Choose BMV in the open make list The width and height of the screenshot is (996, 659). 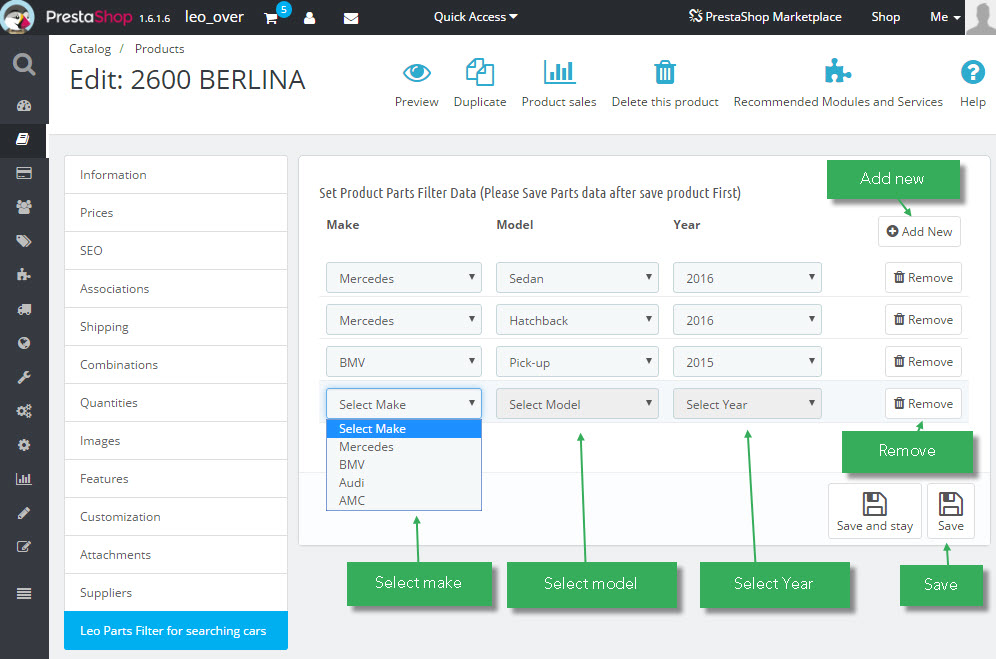(x=404, y=465)
